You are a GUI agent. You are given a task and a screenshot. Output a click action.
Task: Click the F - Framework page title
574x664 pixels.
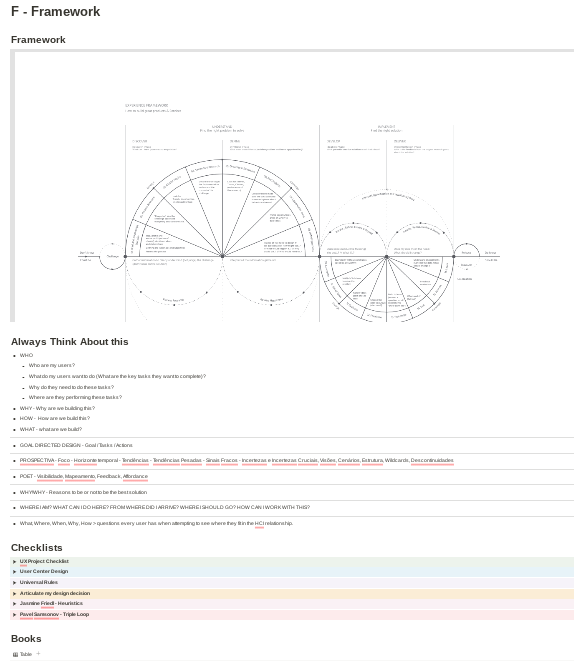55,11
